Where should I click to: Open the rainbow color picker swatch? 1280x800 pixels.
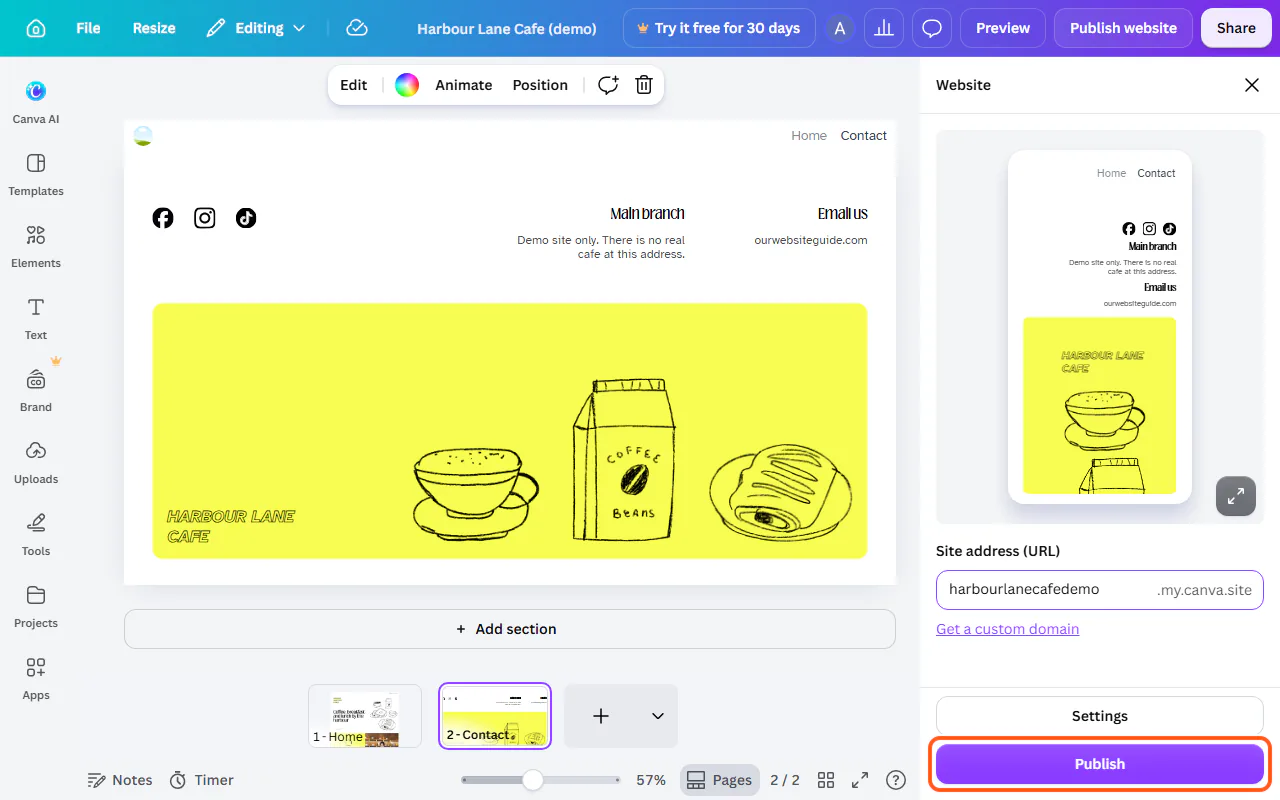406,85
